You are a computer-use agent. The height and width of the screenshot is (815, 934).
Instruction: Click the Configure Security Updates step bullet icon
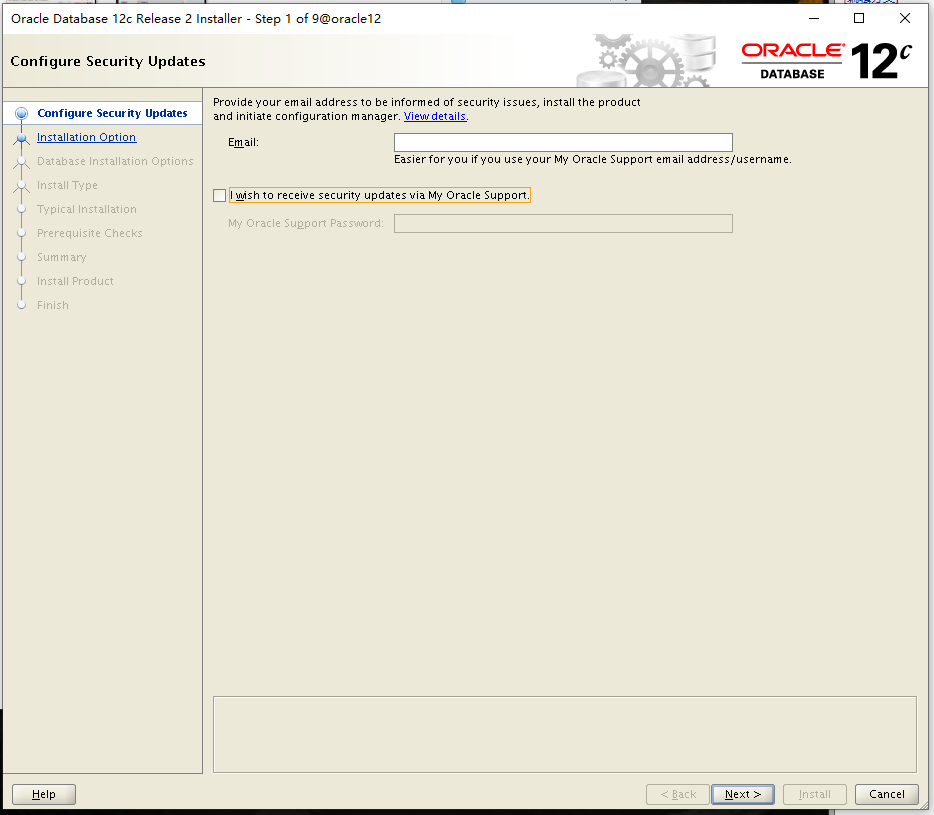tap(21, 113)
